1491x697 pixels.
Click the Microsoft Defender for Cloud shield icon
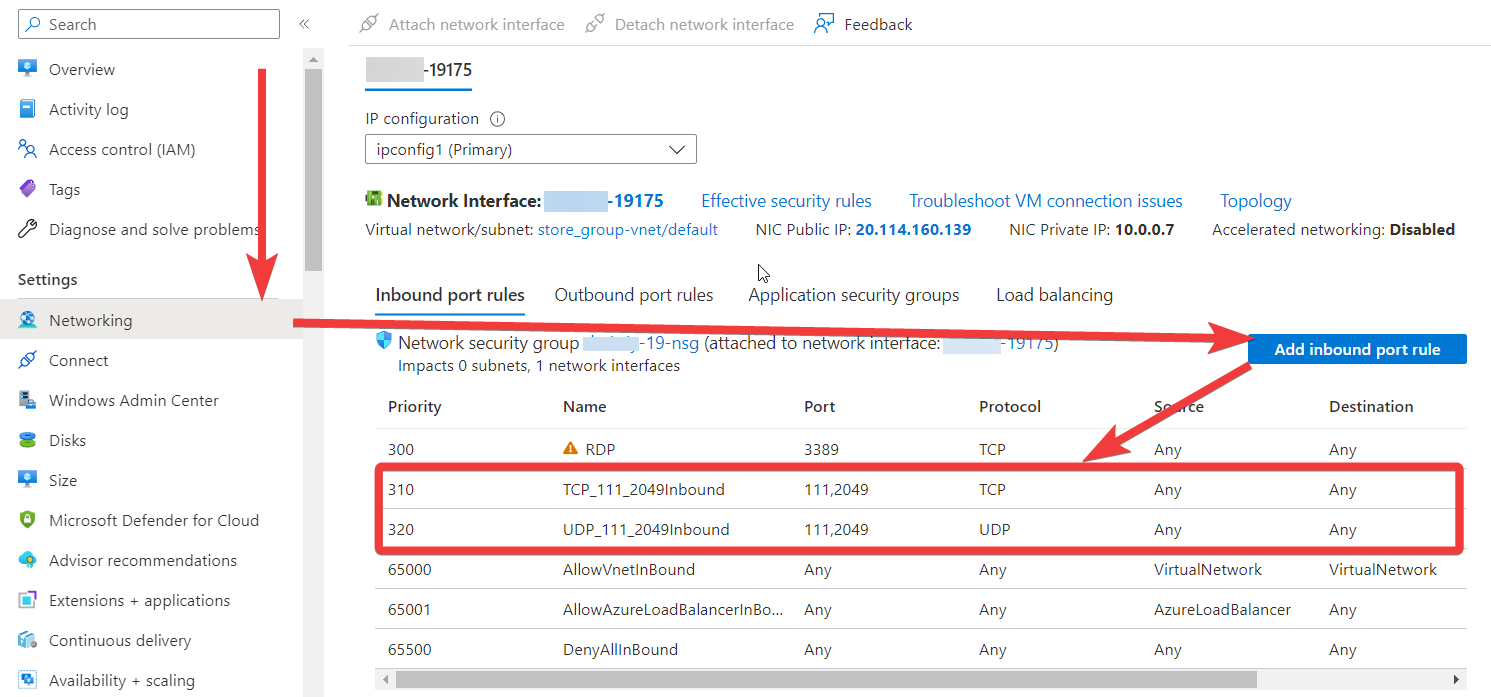(x=28, y=520)
